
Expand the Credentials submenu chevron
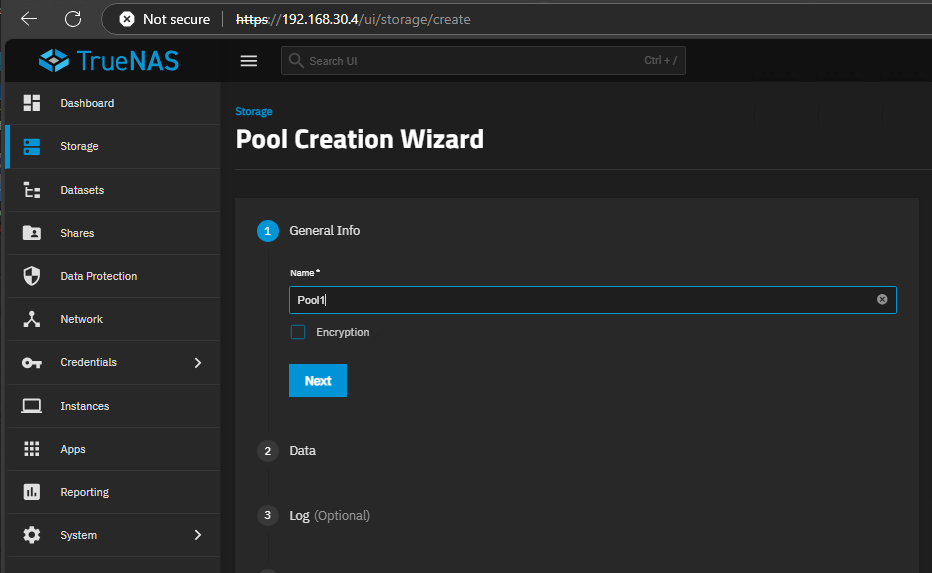click(197, 362)
